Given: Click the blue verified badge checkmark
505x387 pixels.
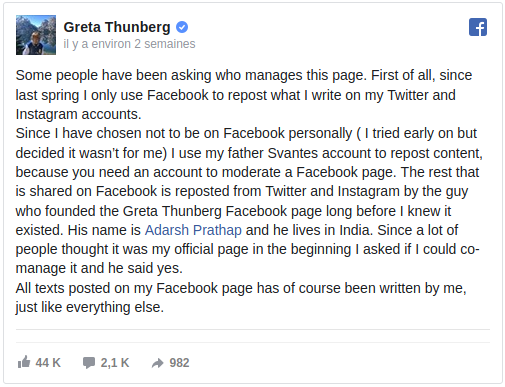Looking at the screenshot, I should pyautogui.click(x=182, y=27).
